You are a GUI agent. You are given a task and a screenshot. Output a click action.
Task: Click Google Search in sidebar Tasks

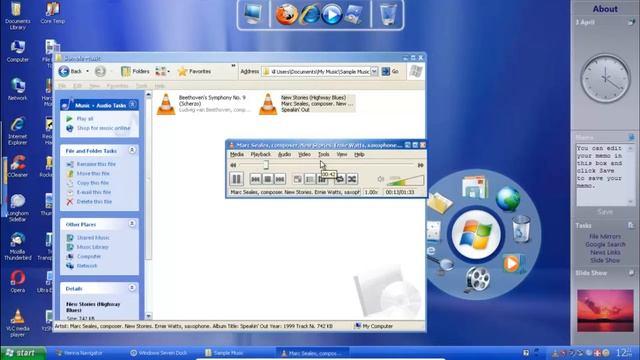pyautogui.click(x=605, y=244)
